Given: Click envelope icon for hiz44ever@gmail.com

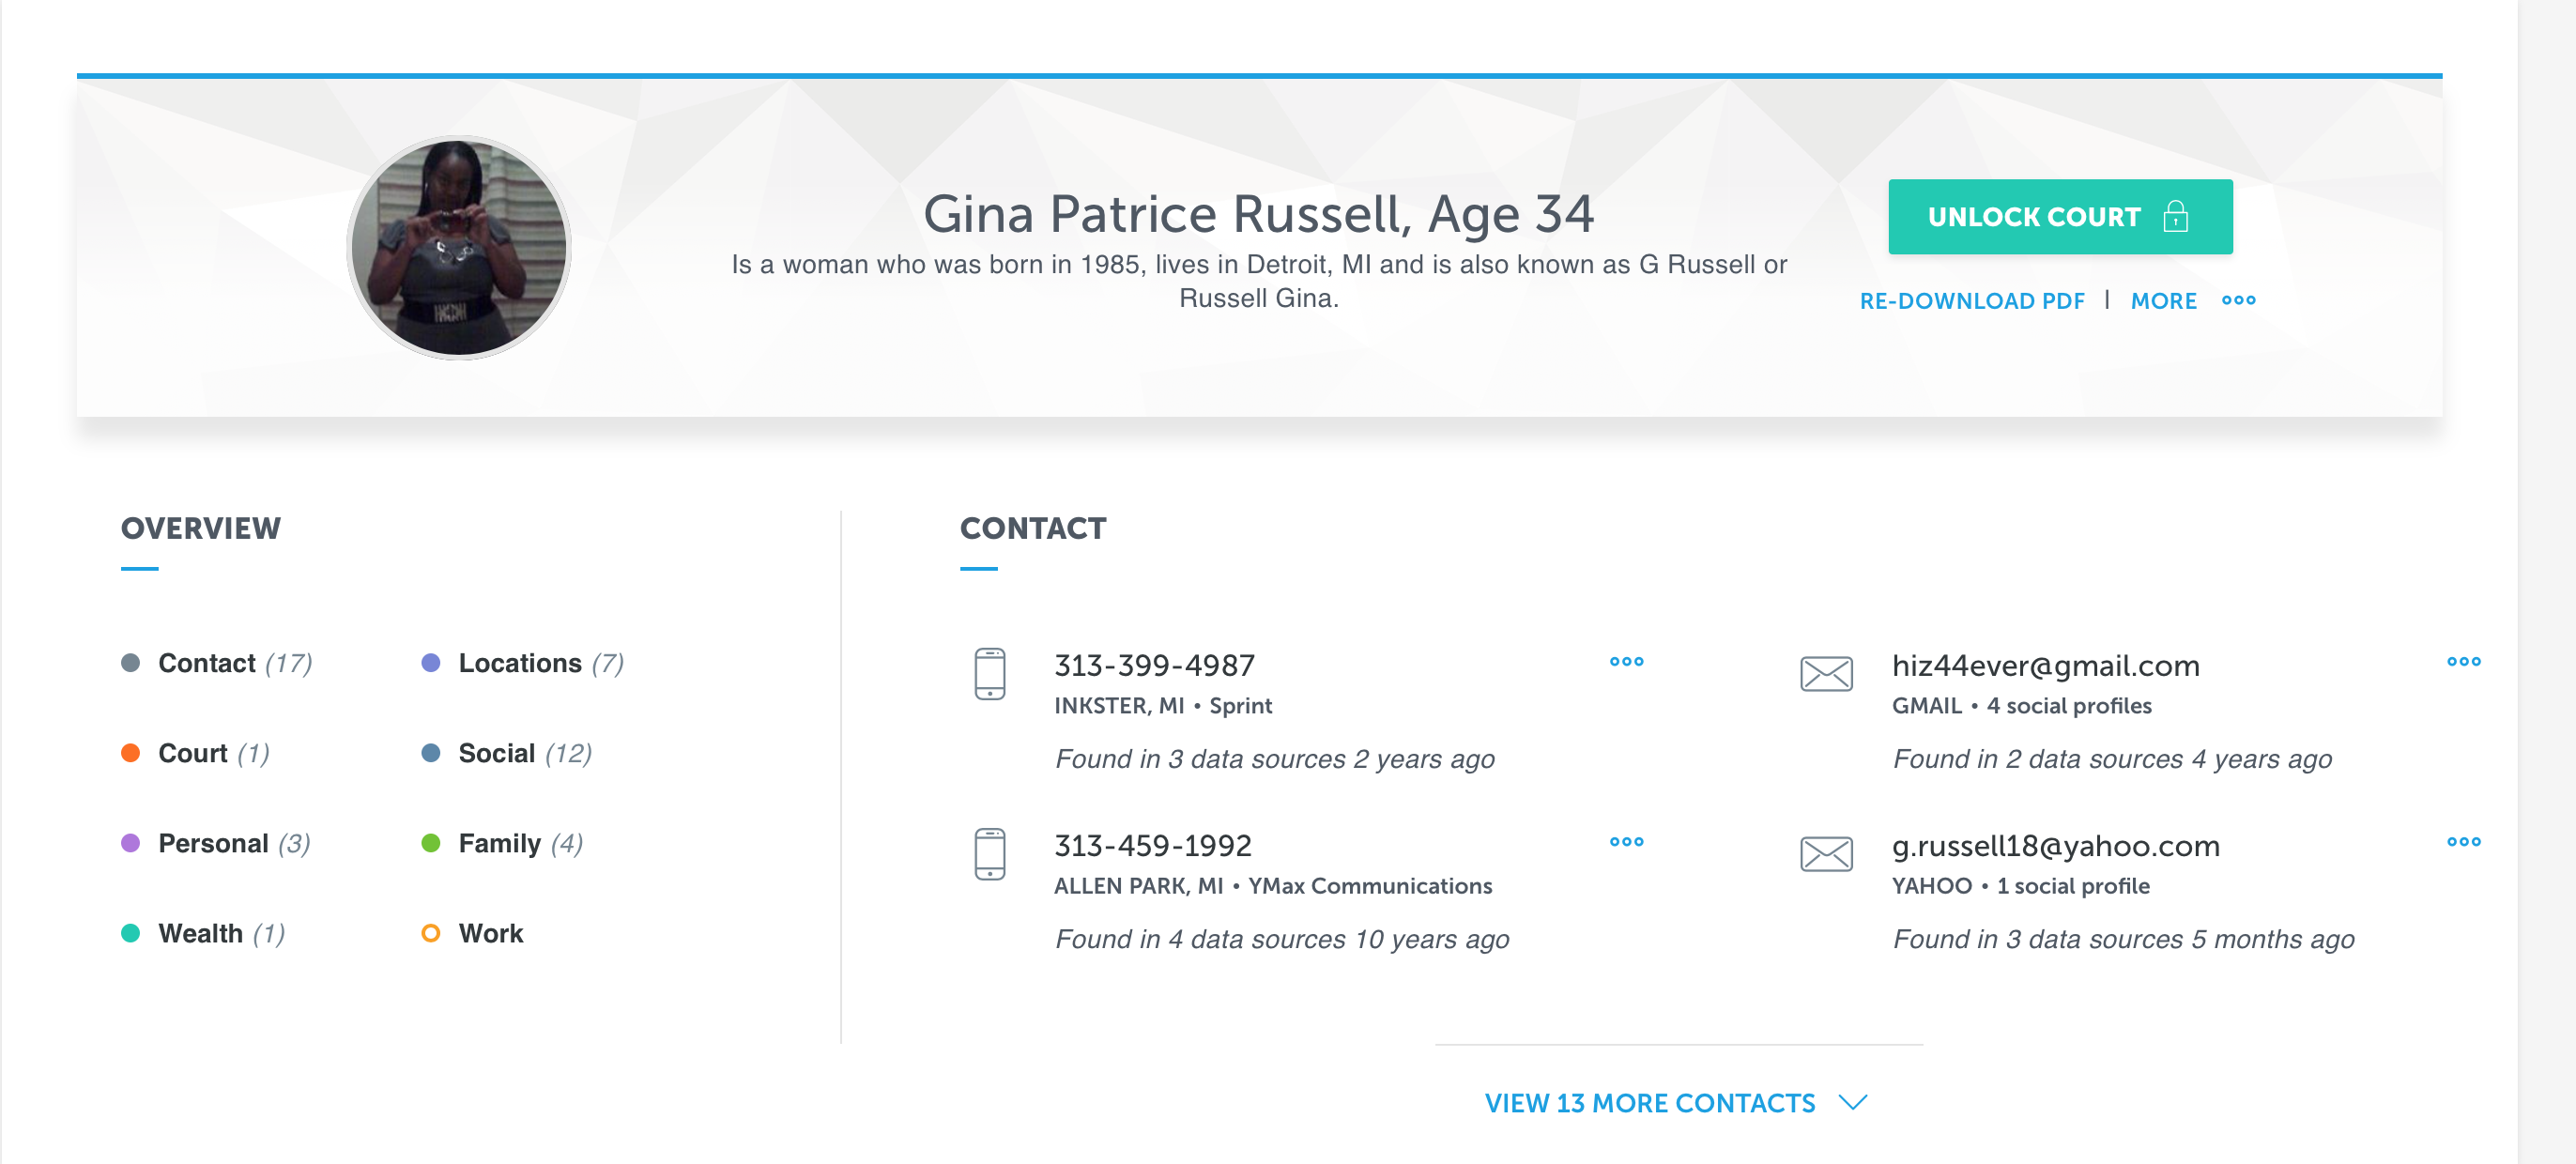Looking at the screenshot, I should [x=1826, y=674].
